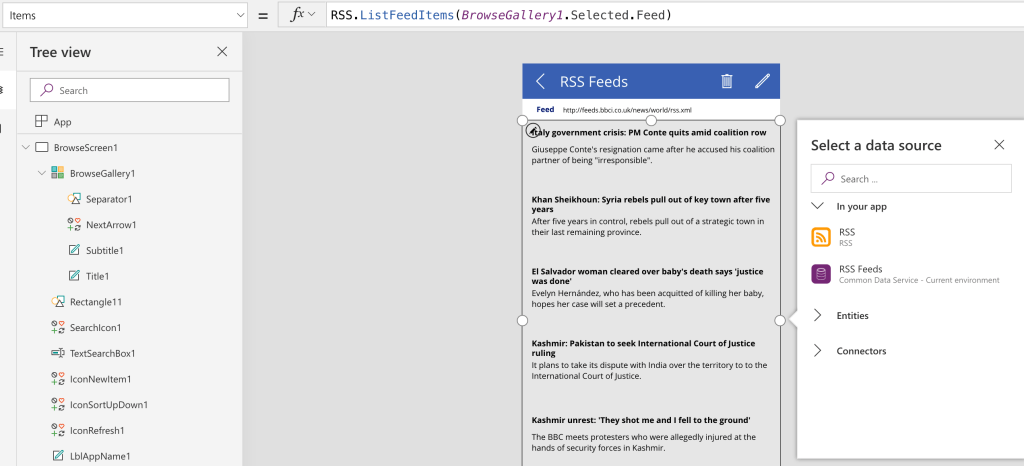Click the IconRefresh1 icon glyph
This screenshot has width=1024, height=466.
pos(57,430)
